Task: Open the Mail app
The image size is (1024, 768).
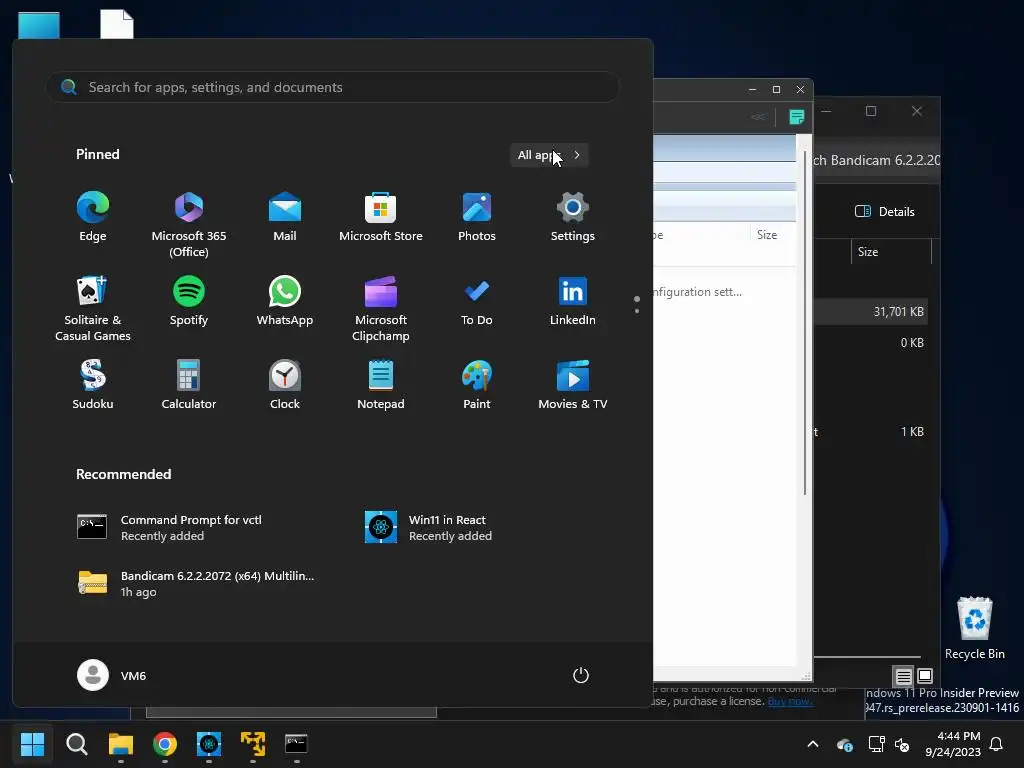Action: pyautogui.click(x=285, y=217)
